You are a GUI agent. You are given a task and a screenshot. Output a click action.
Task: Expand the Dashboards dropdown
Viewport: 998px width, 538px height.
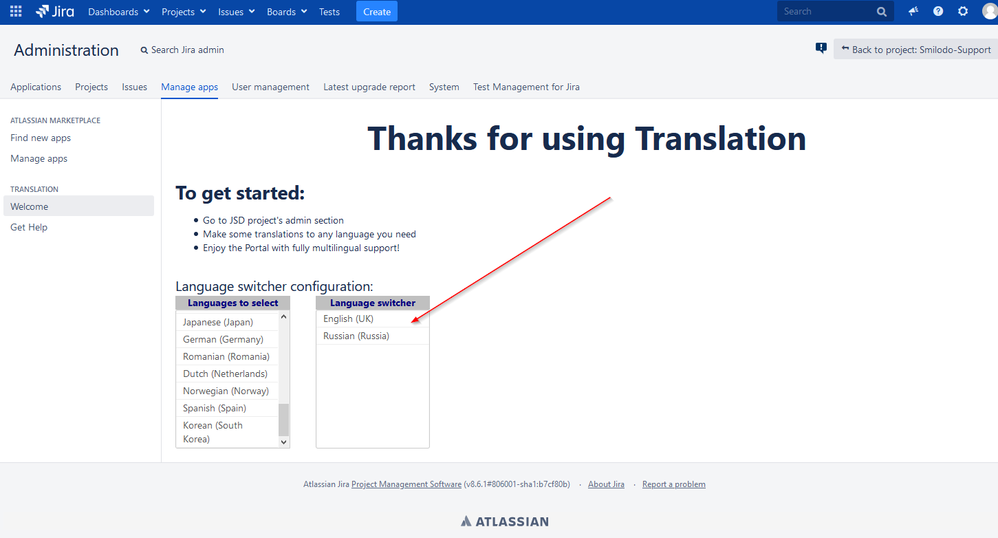click(x=119, y=11)
